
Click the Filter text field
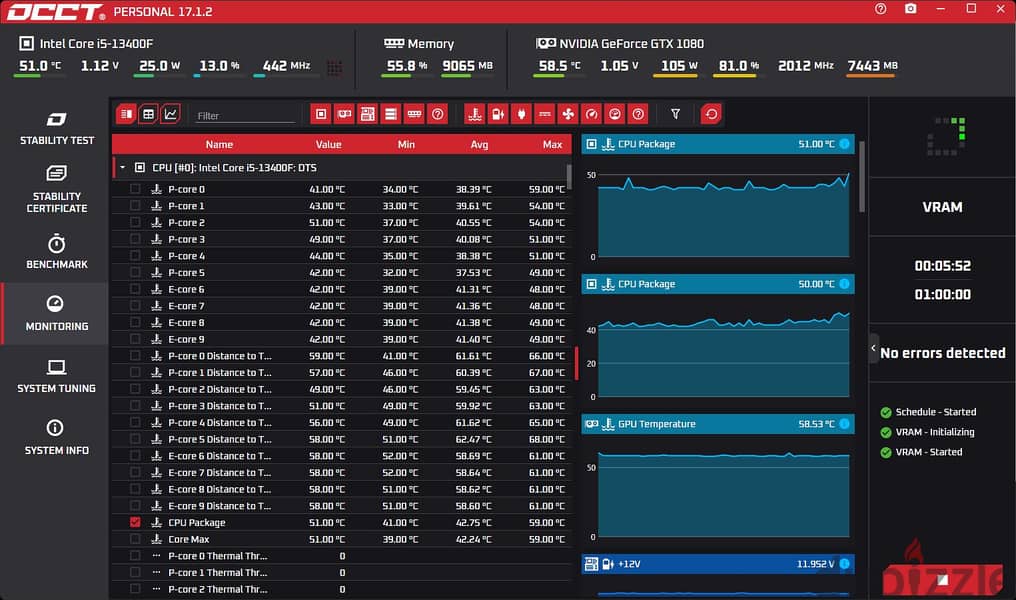245,115
